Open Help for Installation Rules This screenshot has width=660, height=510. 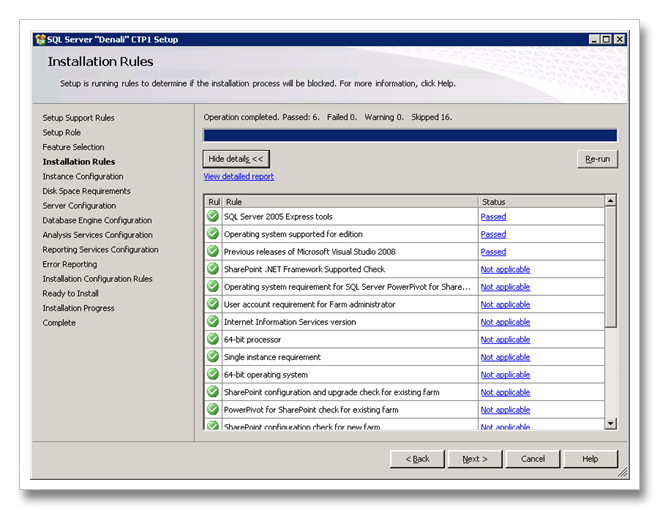[591, 459]
